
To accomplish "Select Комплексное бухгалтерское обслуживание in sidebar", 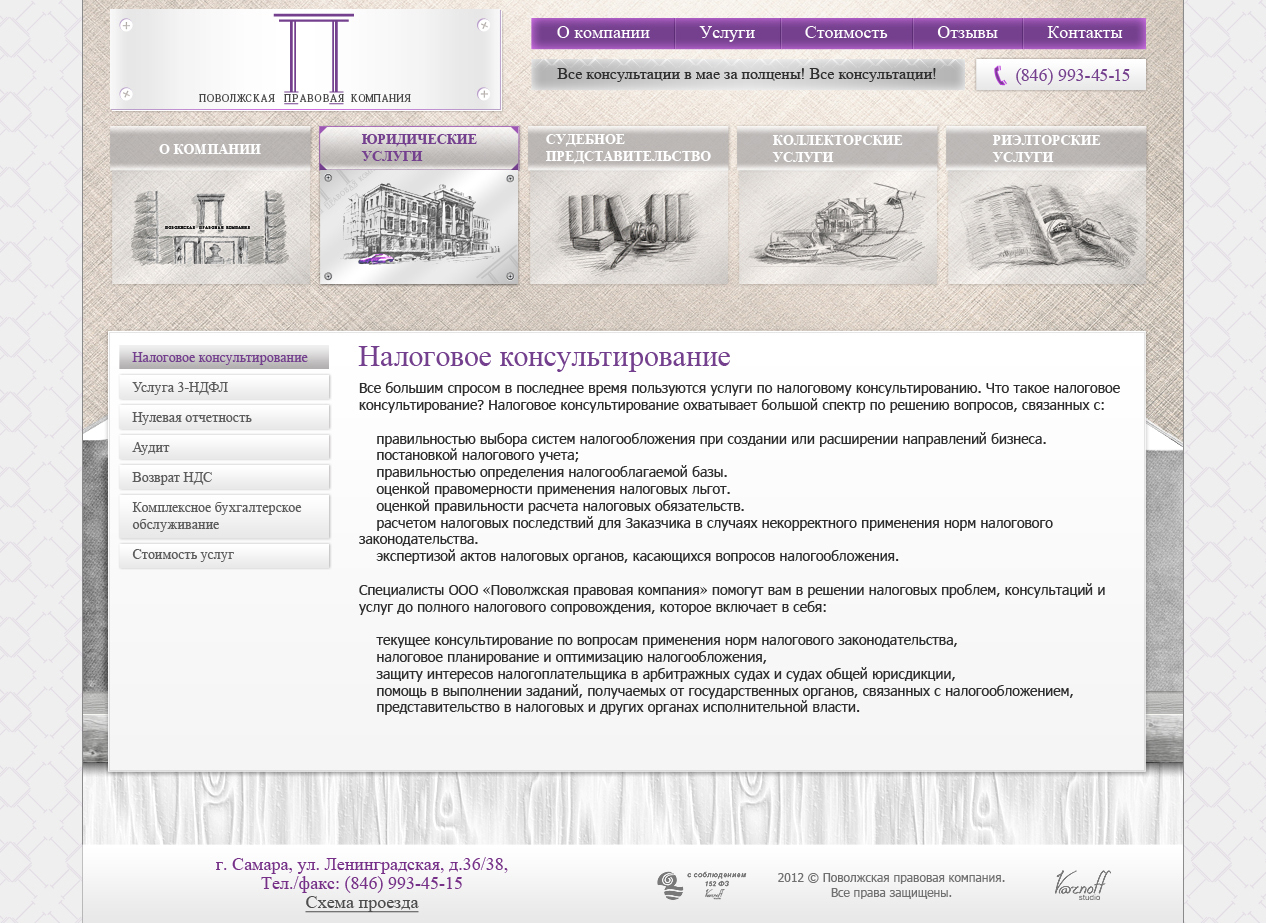I will [224, 516].
